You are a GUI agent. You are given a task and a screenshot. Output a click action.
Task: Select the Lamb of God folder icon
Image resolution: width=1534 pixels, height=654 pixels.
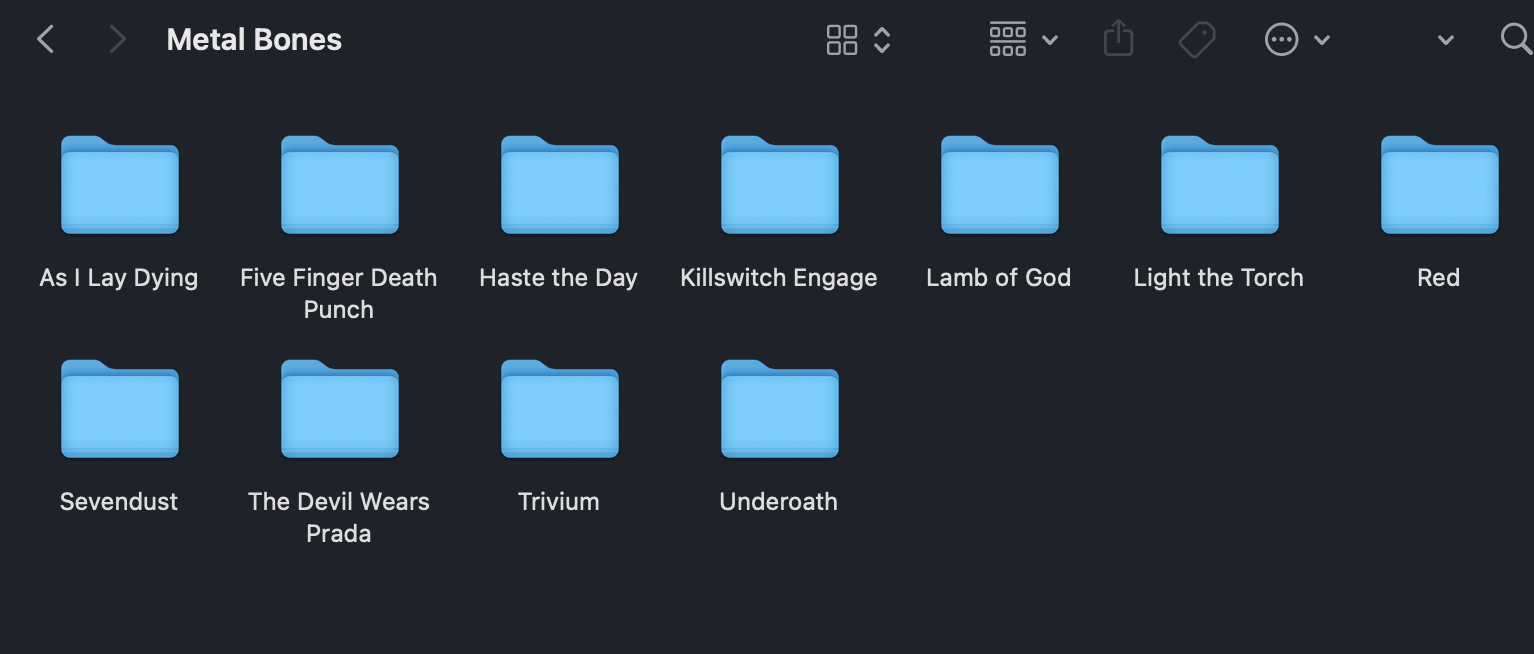pos(1000,185)
